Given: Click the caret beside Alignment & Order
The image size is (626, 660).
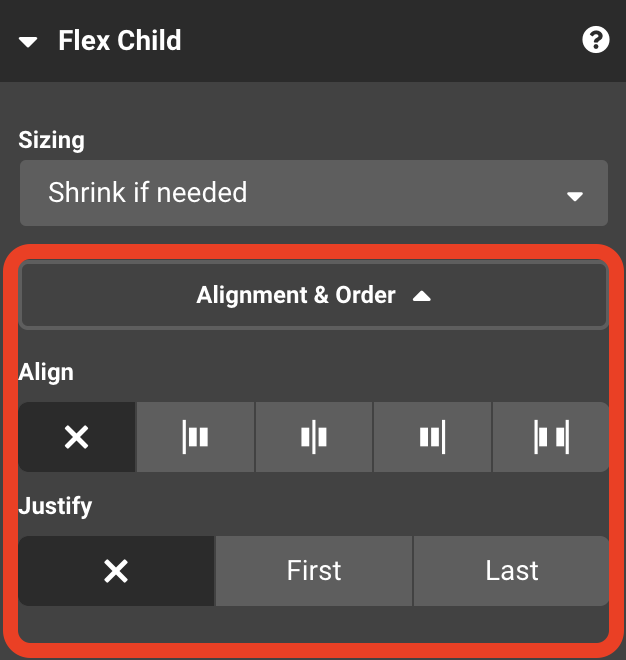Looking at the screenshot, I should pos(422,296).
